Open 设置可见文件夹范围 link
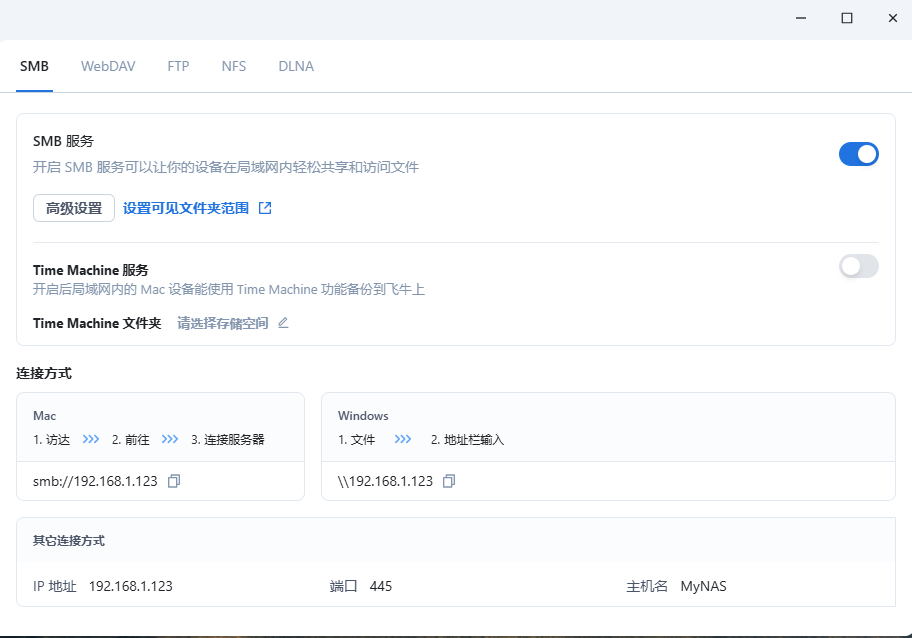912x638 pixels. tap(186, 208)
